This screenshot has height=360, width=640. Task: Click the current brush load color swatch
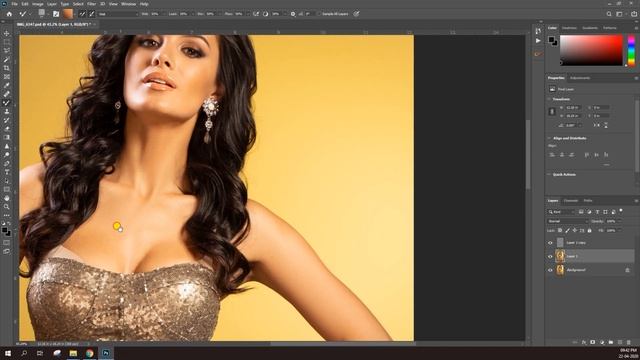point(68,14)
